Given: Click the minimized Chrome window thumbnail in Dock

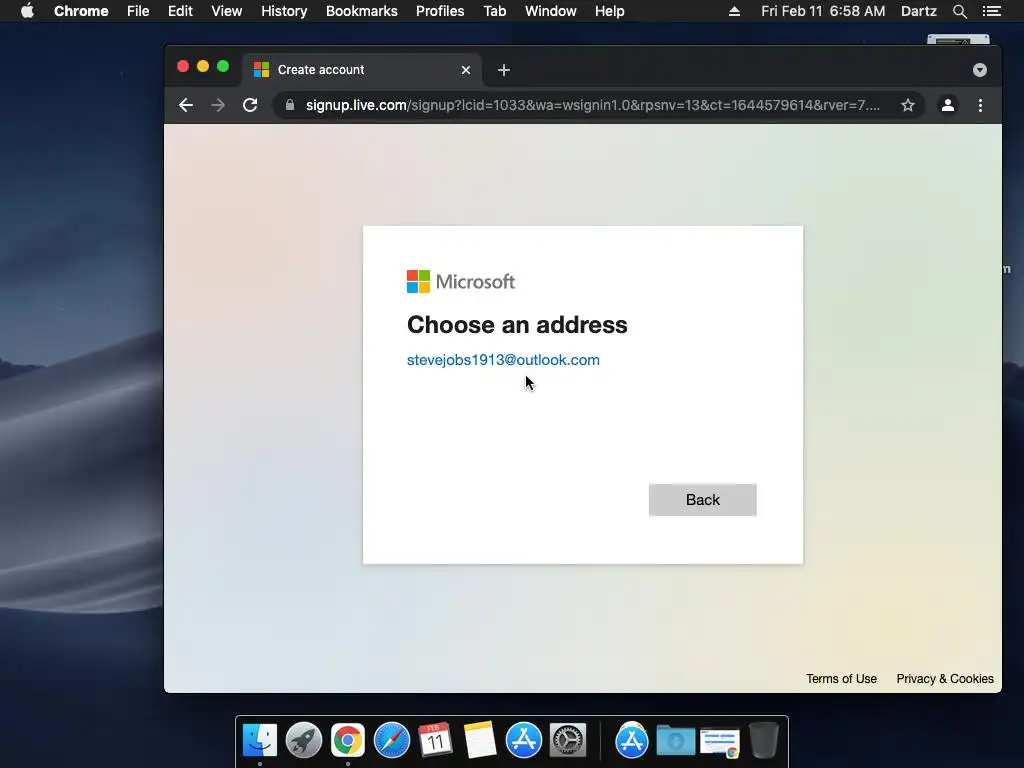Looking at the screenshot, I should click(x=720, y=743).
